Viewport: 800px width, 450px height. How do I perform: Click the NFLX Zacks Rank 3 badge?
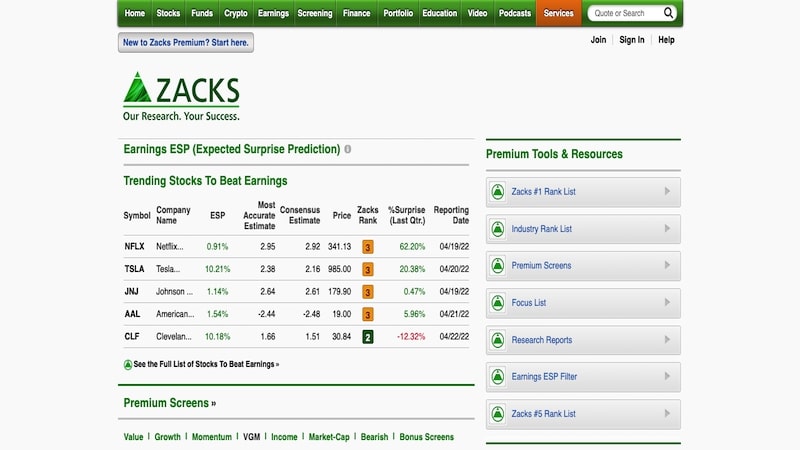point(367,247)
